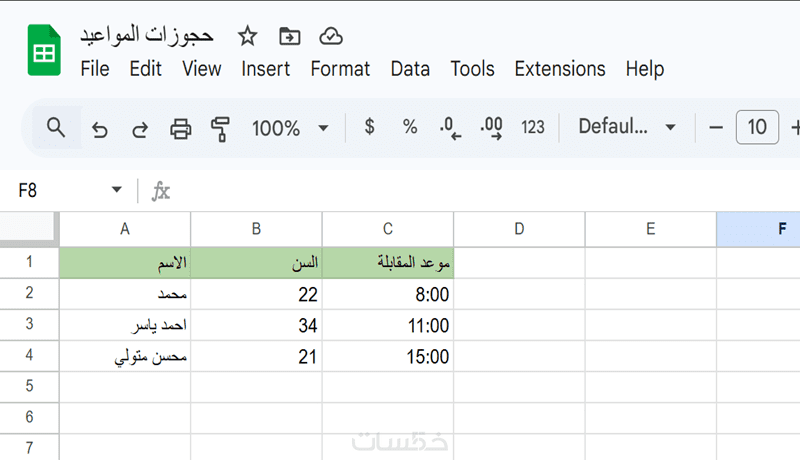This screenshot has height=460, width=800.
Task: Apply percent format to selection
Action: tap(410, 127)
